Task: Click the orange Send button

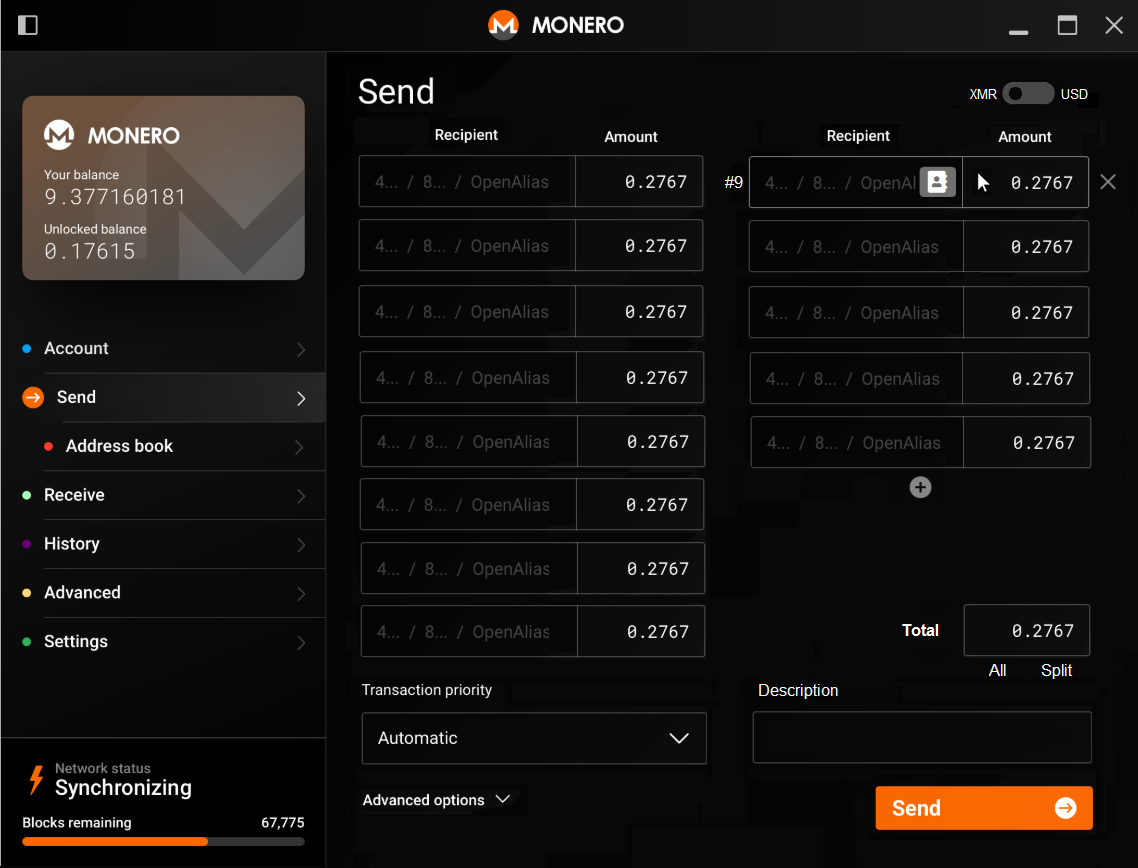Action: pyautogui.click(x=984, y=808)
